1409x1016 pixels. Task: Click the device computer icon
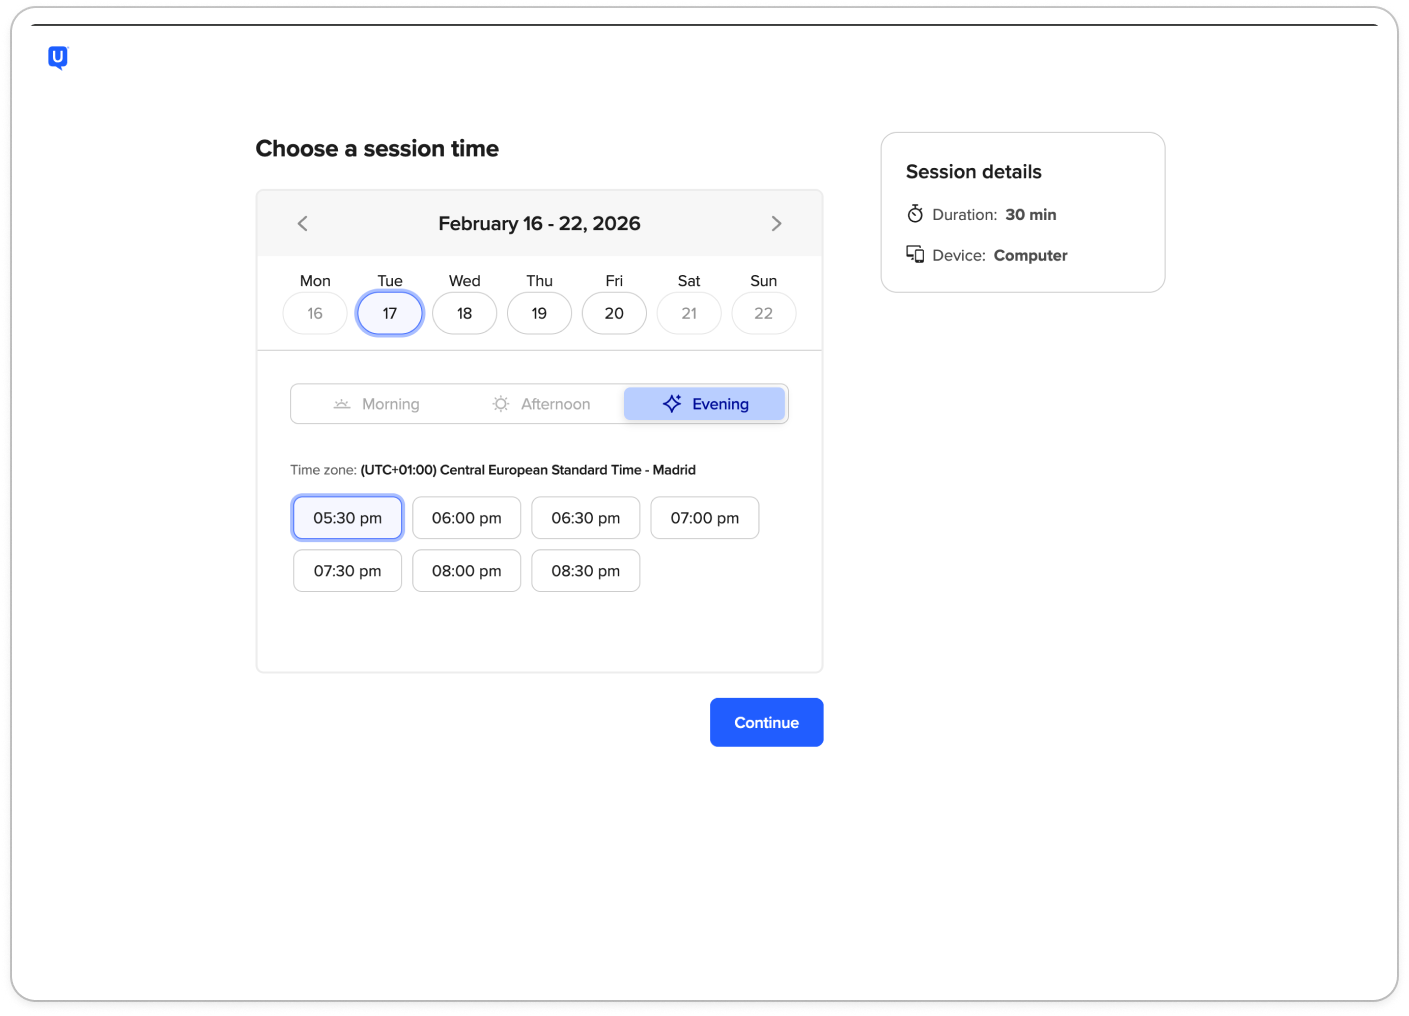[x=915, y=255]
